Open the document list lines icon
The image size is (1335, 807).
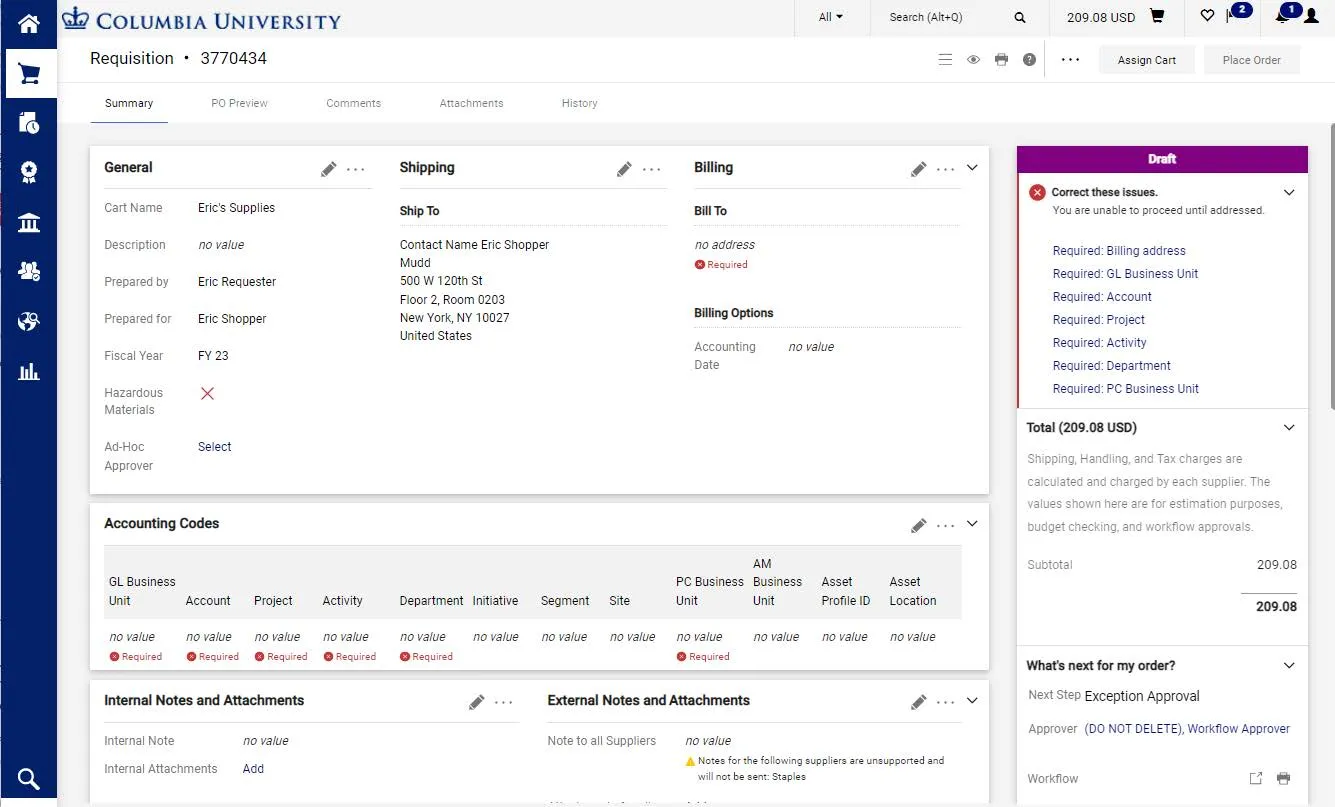pos(945,60)
